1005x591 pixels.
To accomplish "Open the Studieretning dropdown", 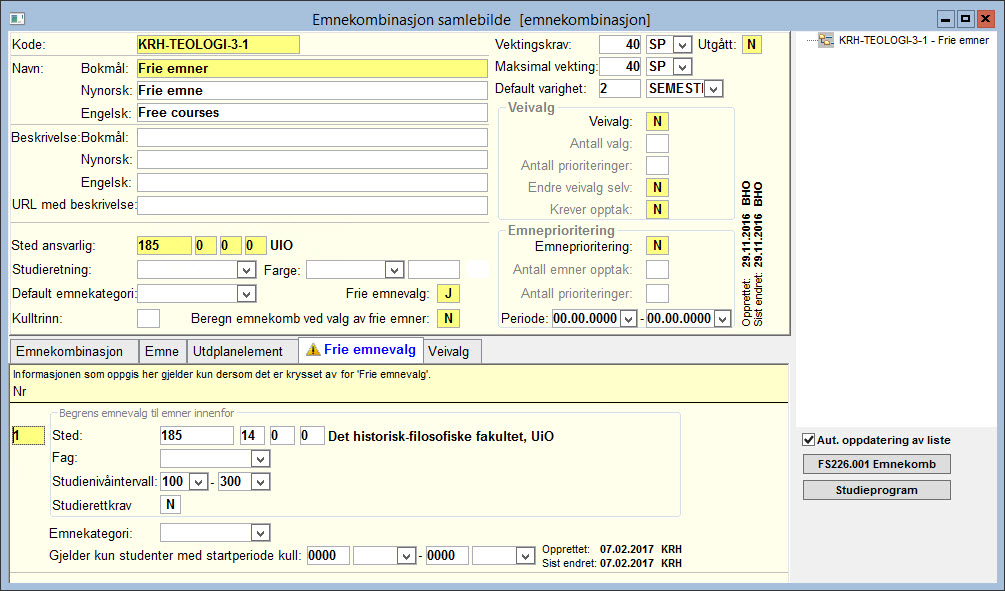I will [246, 270].
